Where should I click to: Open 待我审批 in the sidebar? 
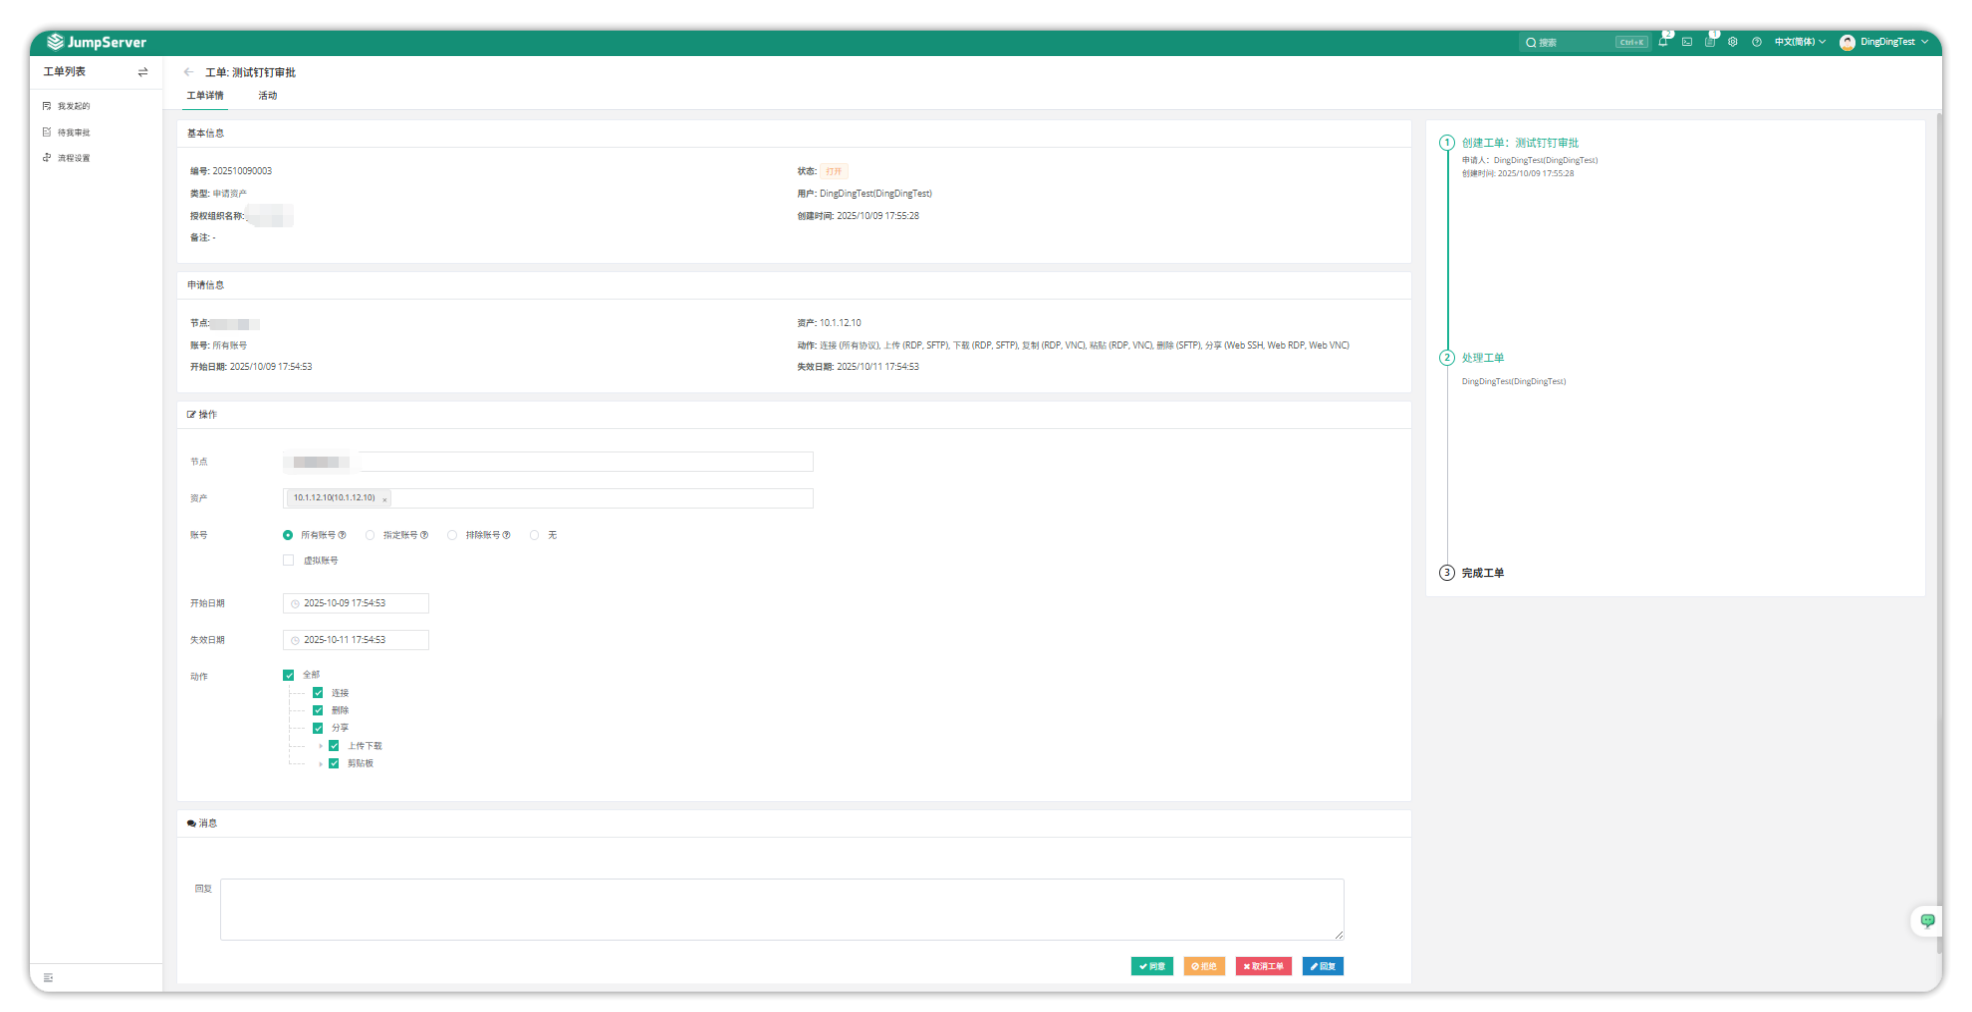(x=73, y=132)
